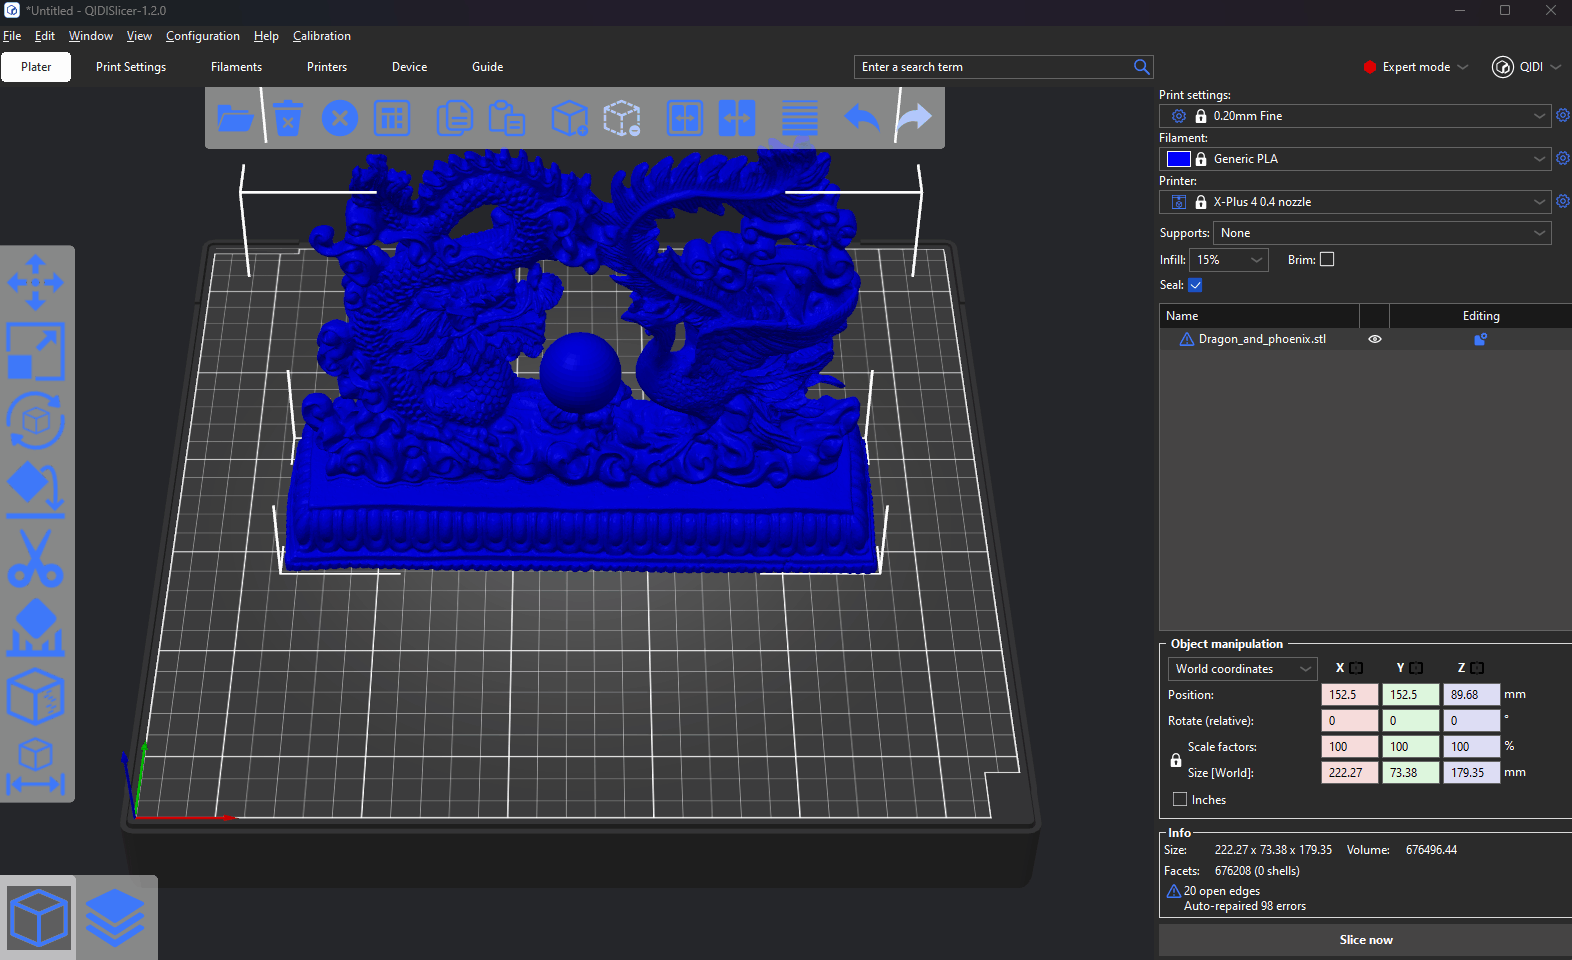Image resolution: width=1572 pixels, height=960 pixels.
Task: Click the Undo arrow
Action: [861, 118]
